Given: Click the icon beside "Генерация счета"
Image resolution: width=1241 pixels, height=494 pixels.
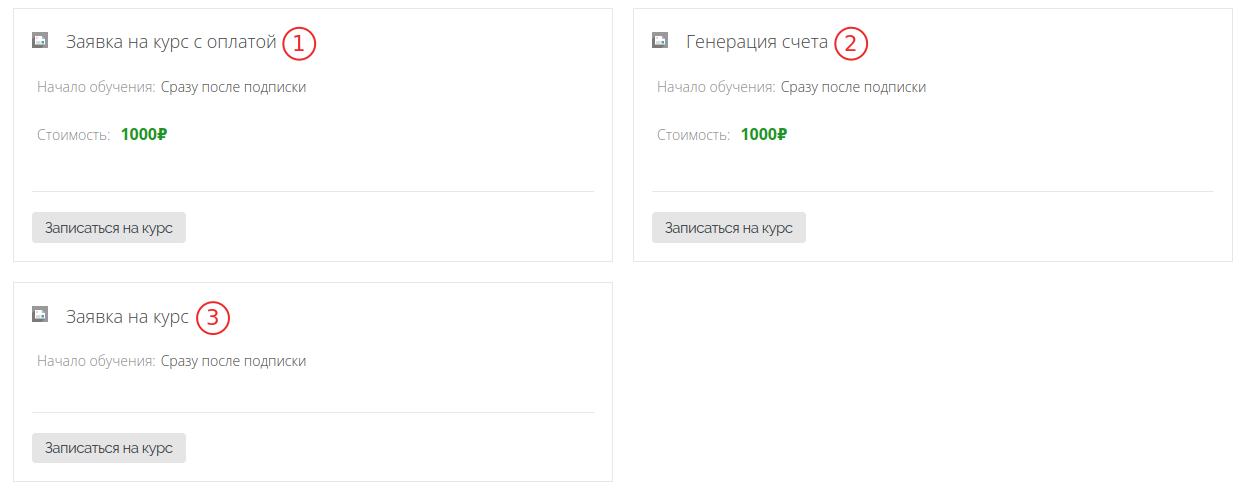Looking at the screenshot, I should pyautogui.click(x=660, y=40).
